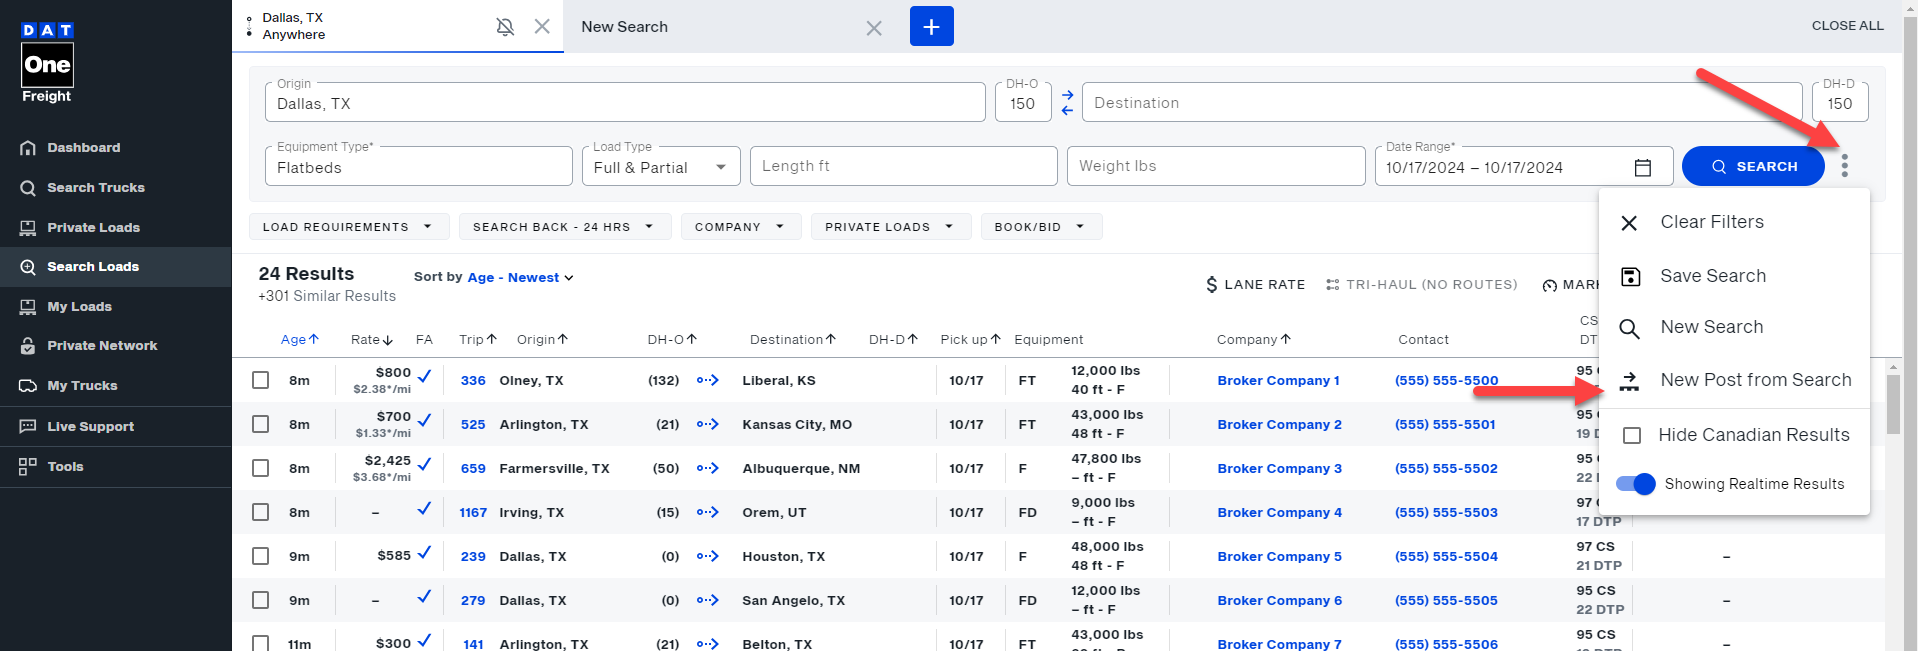Viewport: 1918px width, 651px height.
Task: Expand the Load Requirements filter
Action: click(x=349, y=227)
